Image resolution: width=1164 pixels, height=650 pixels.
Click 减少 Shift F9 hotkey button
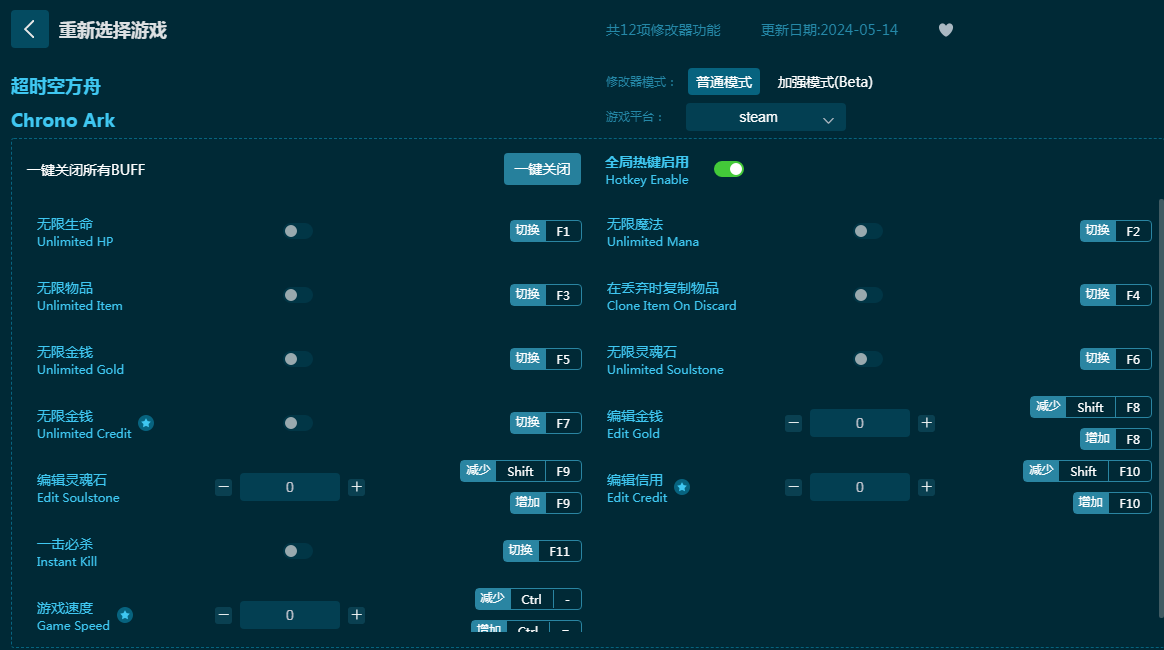coord(520,471)
